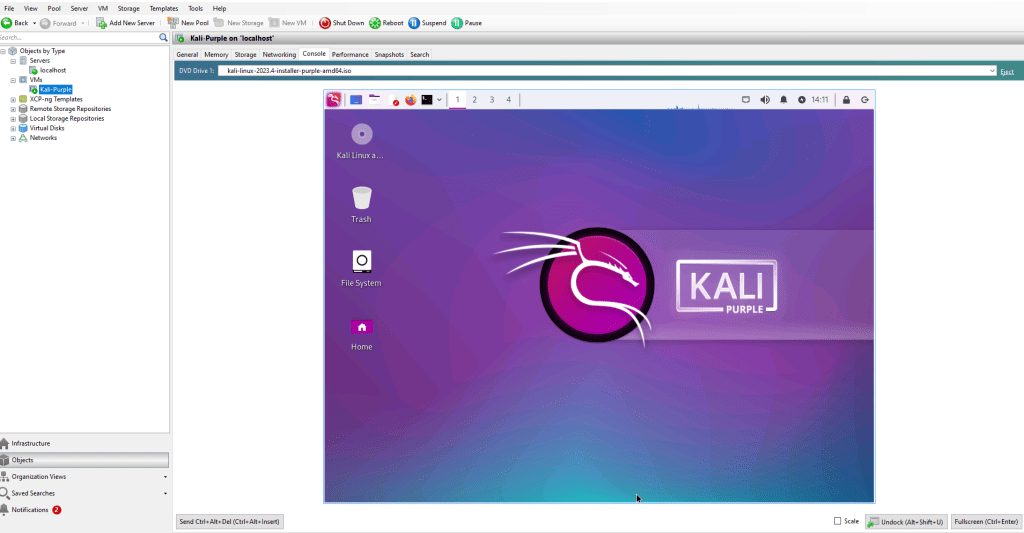This screenshot has height=533, width=1024.
Task: Reboot the VM using the toolbar
Action: (375, 22)
